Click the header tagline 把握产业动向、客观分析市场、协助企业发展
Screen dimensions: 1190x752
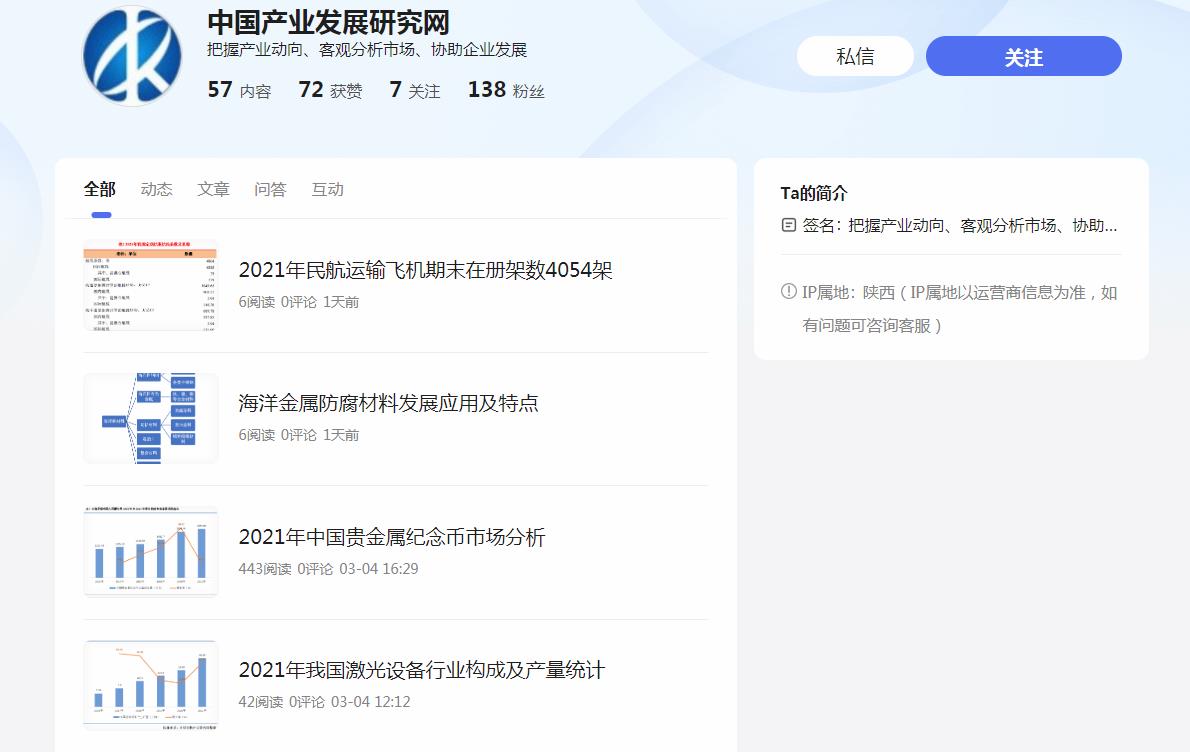(367, 50)
